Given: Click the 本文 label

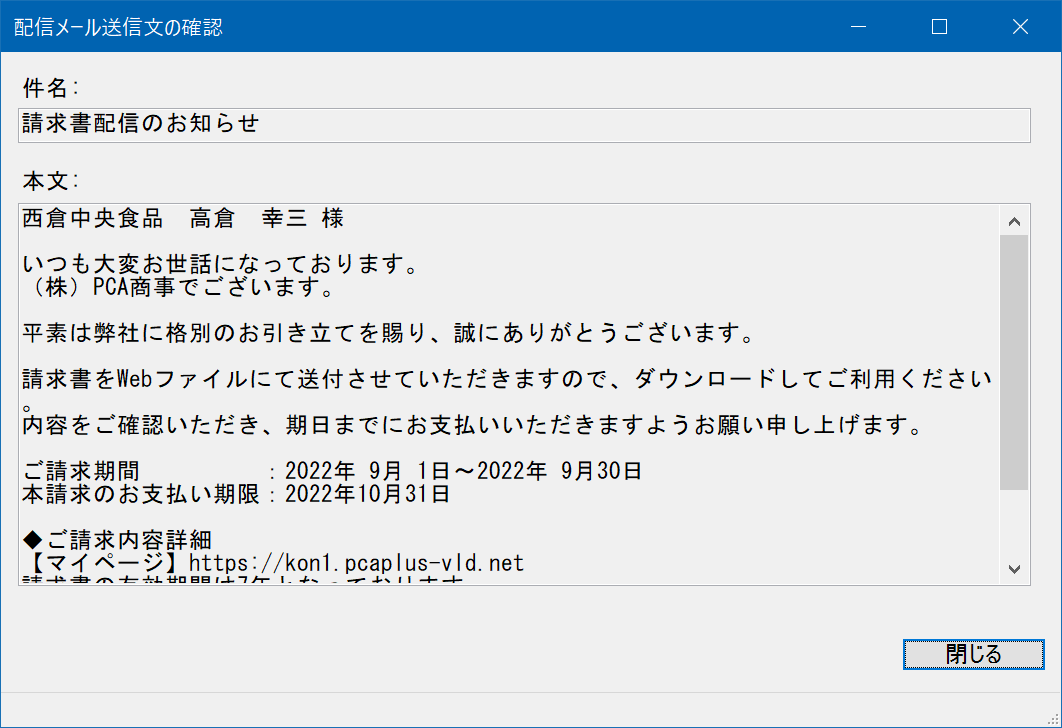Looking at the screenshot, I should 51,181.
